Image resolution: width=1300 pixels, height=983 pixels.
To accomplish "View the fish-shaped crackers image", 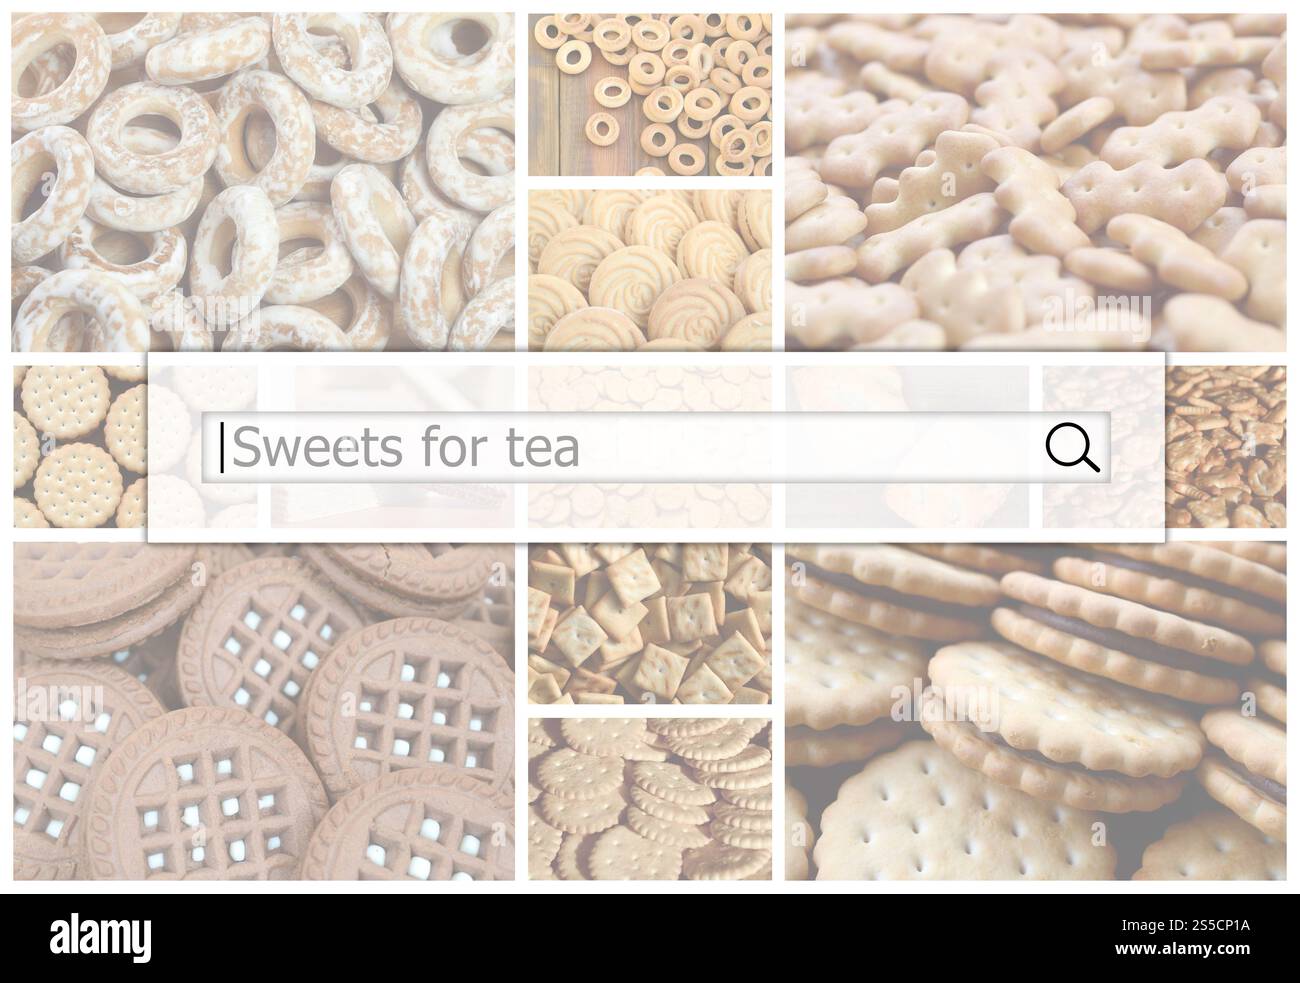I will point(1036,182).
